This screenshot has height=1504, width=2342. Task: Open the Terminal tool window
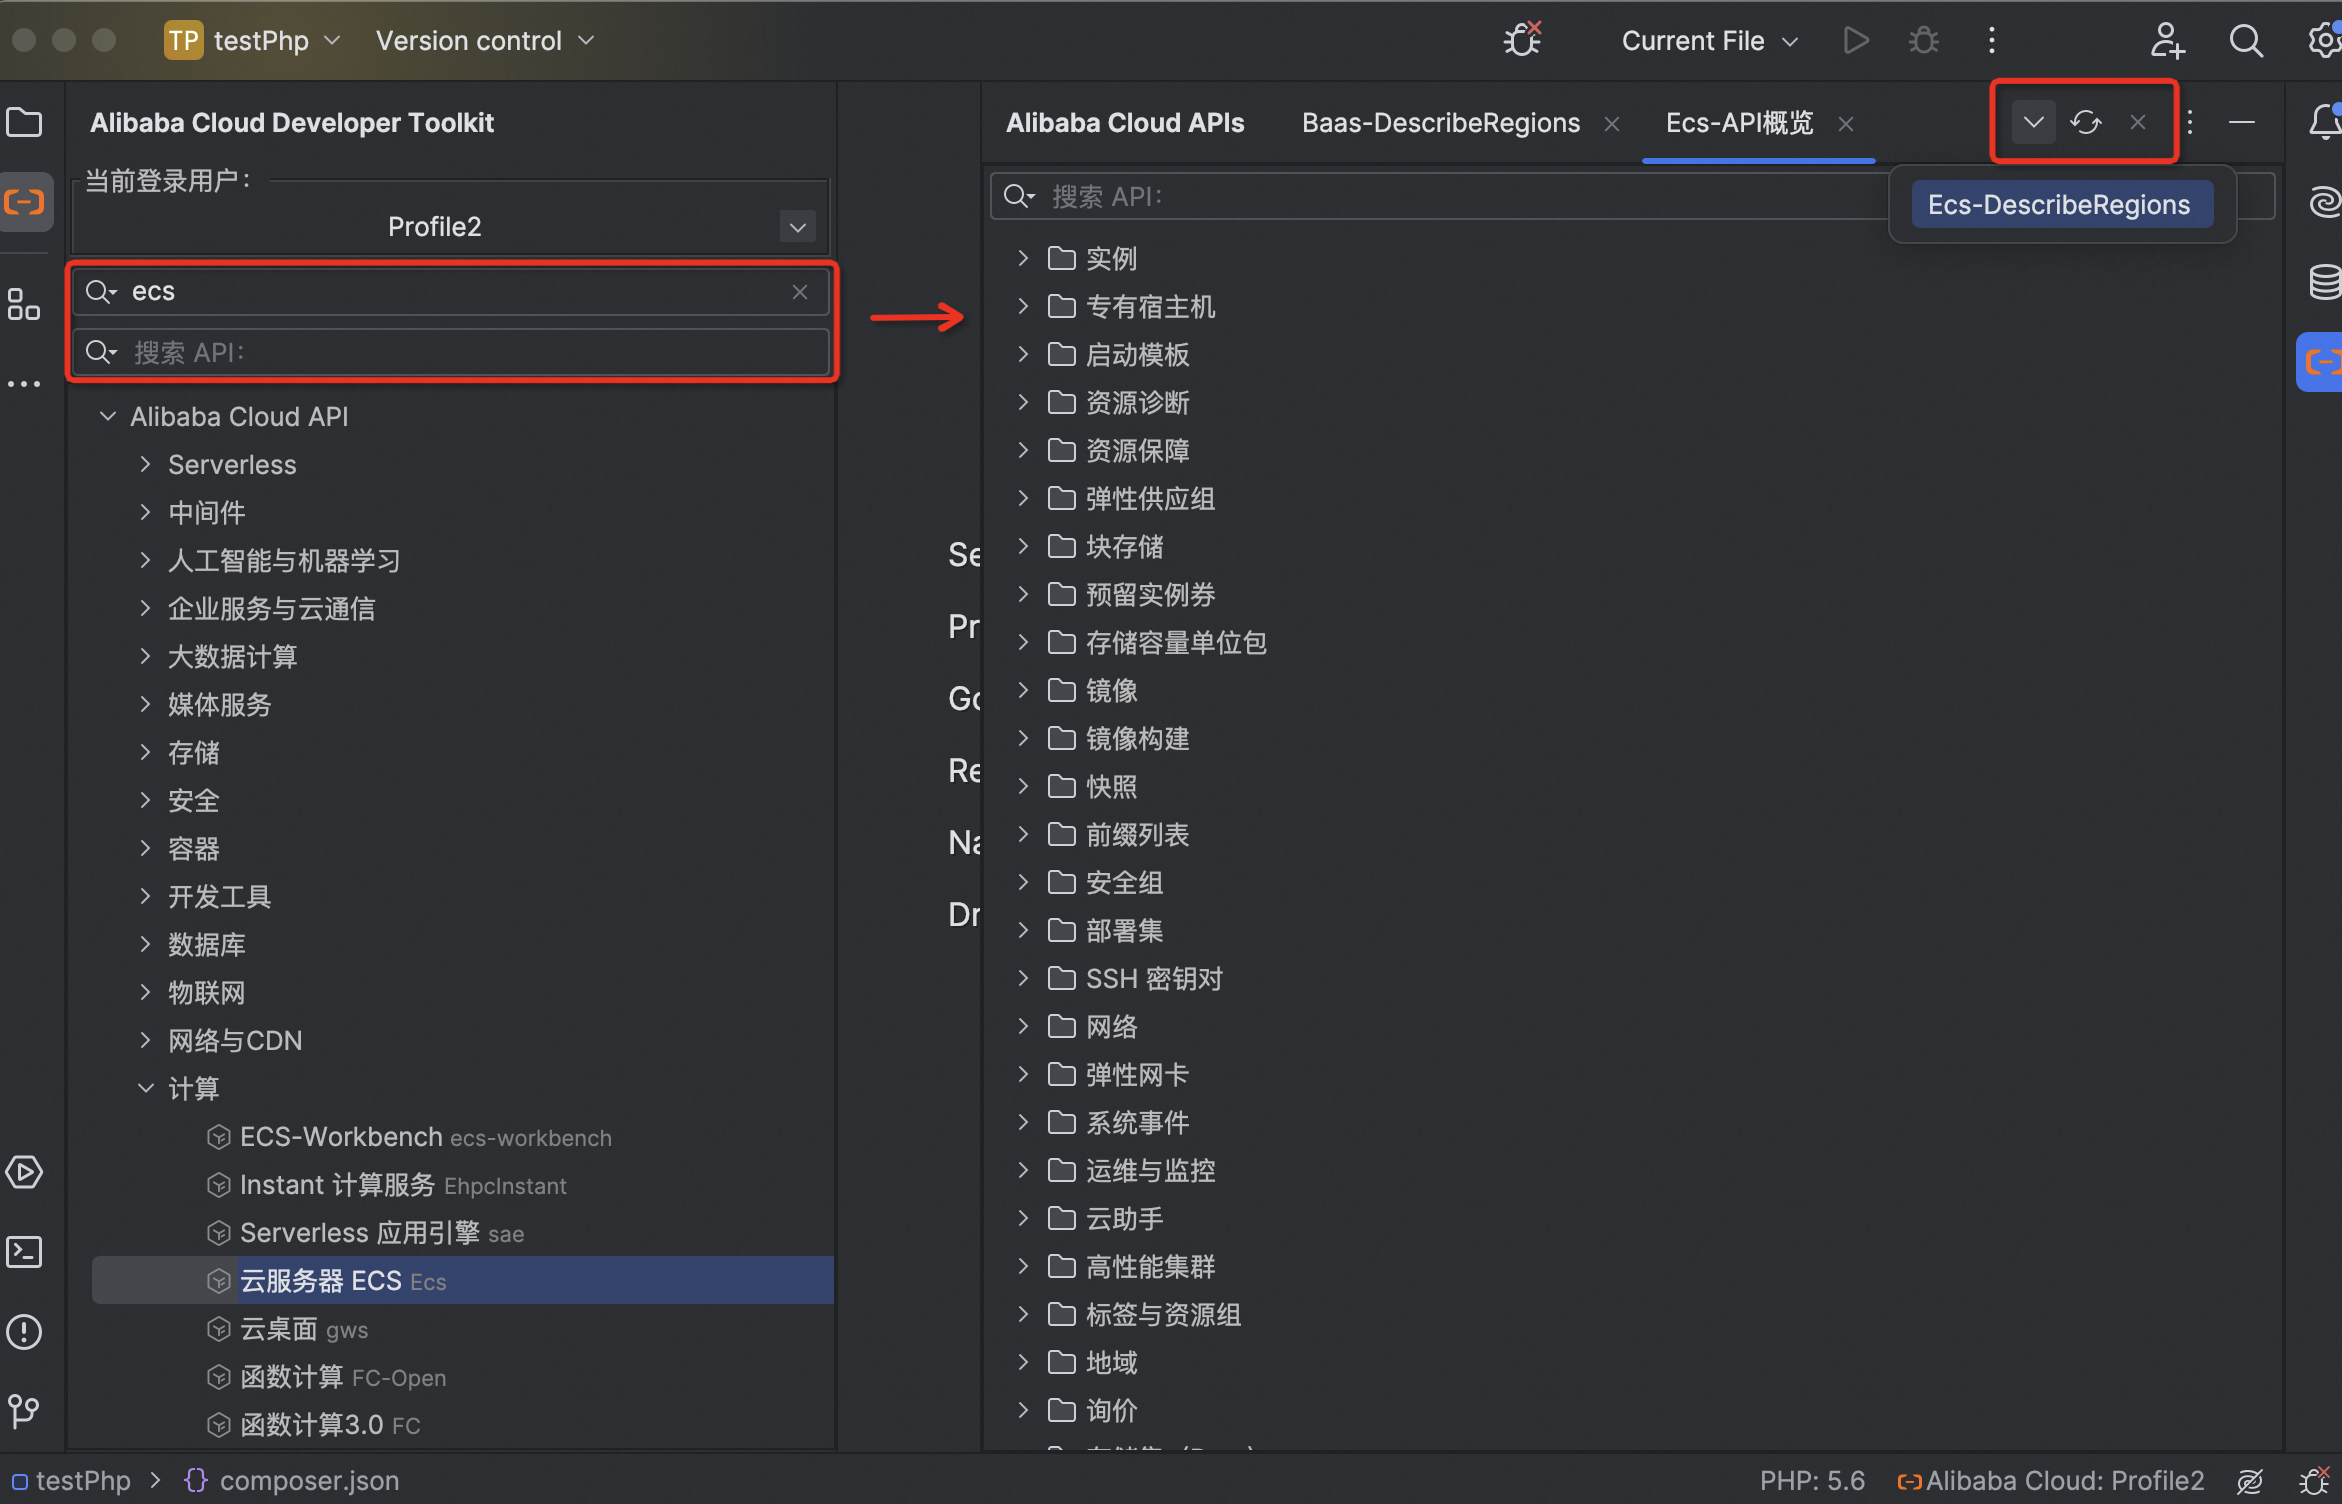24,1252
